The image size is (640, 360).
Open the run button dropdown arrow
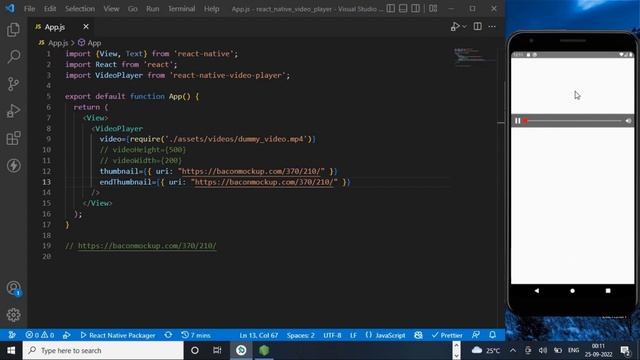click(x=464, y=27)
